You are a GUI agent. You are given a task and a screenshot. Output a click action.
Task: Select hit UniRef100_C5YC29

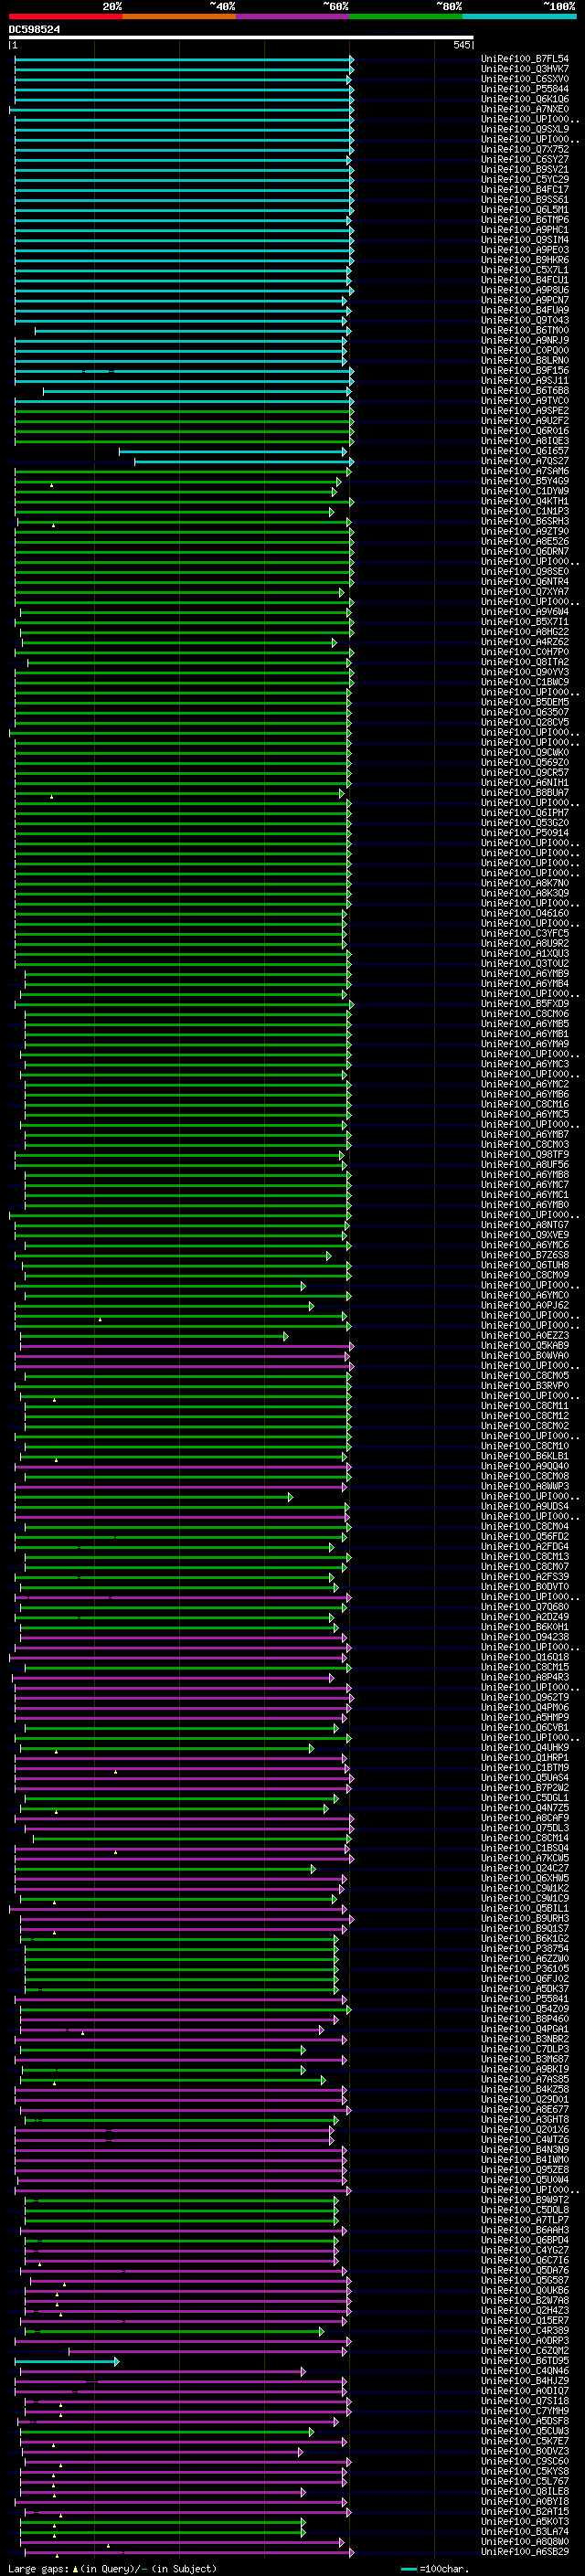point(525,180)
